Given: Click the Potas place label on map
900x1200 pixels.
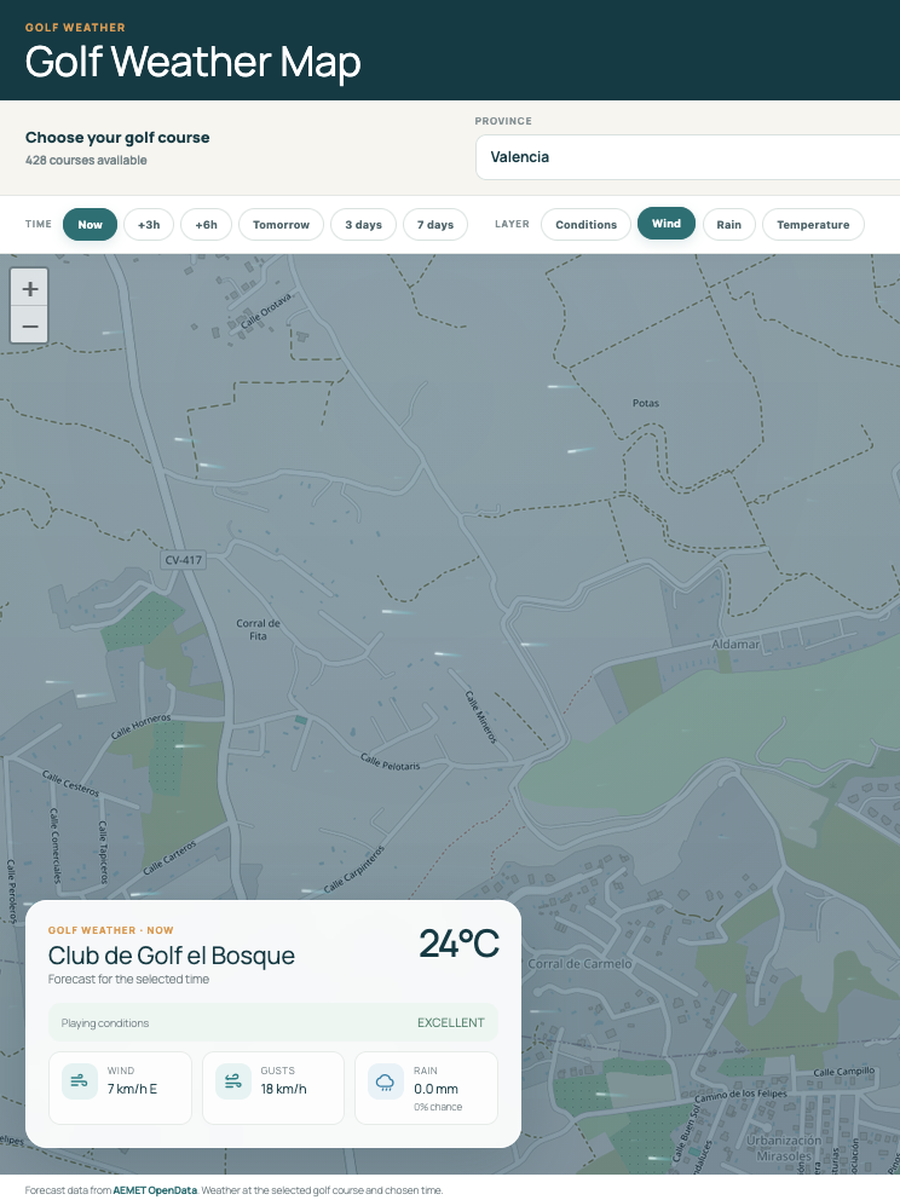Looking at the screenshot, I should click(x=646, y=403).
